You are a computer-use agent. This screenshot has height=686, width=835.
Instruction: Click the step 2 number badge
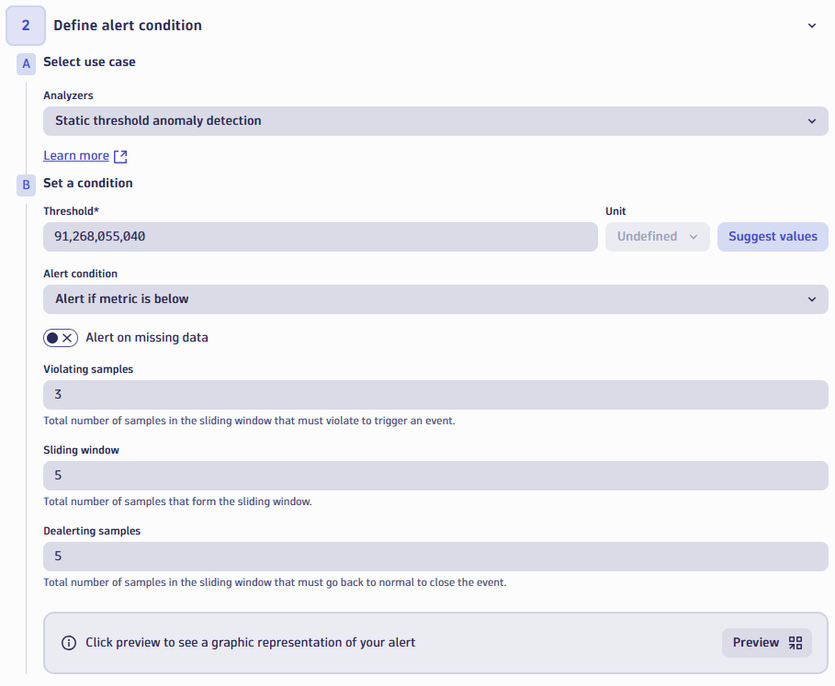pos(25,26)
